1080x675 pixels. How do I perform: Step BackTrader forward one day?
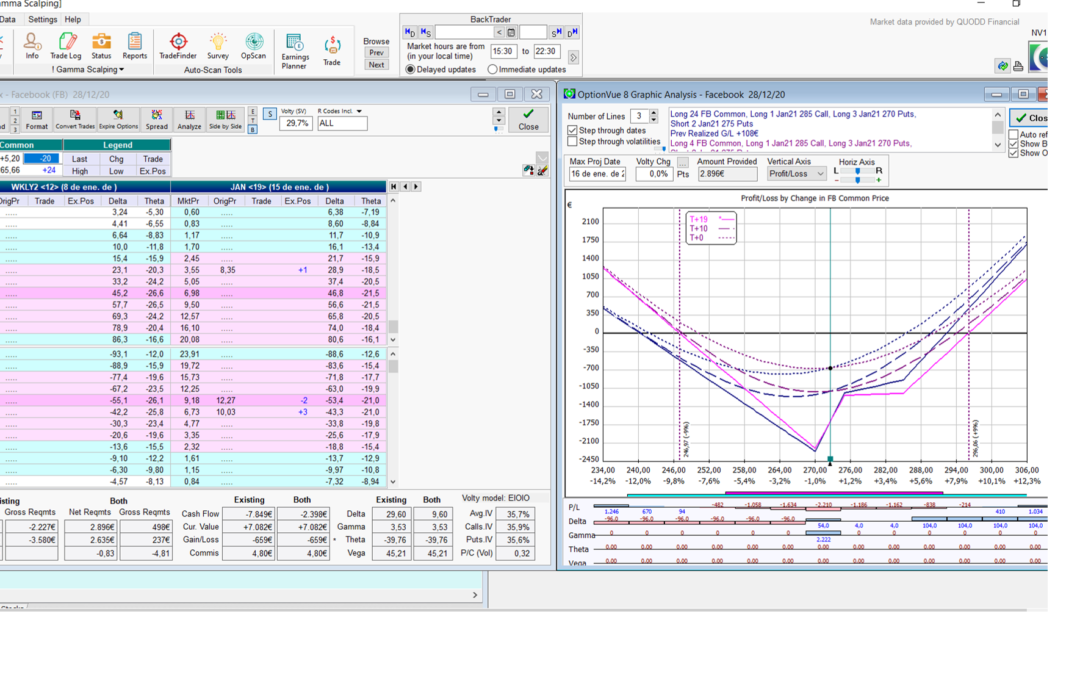click(572, 32)
